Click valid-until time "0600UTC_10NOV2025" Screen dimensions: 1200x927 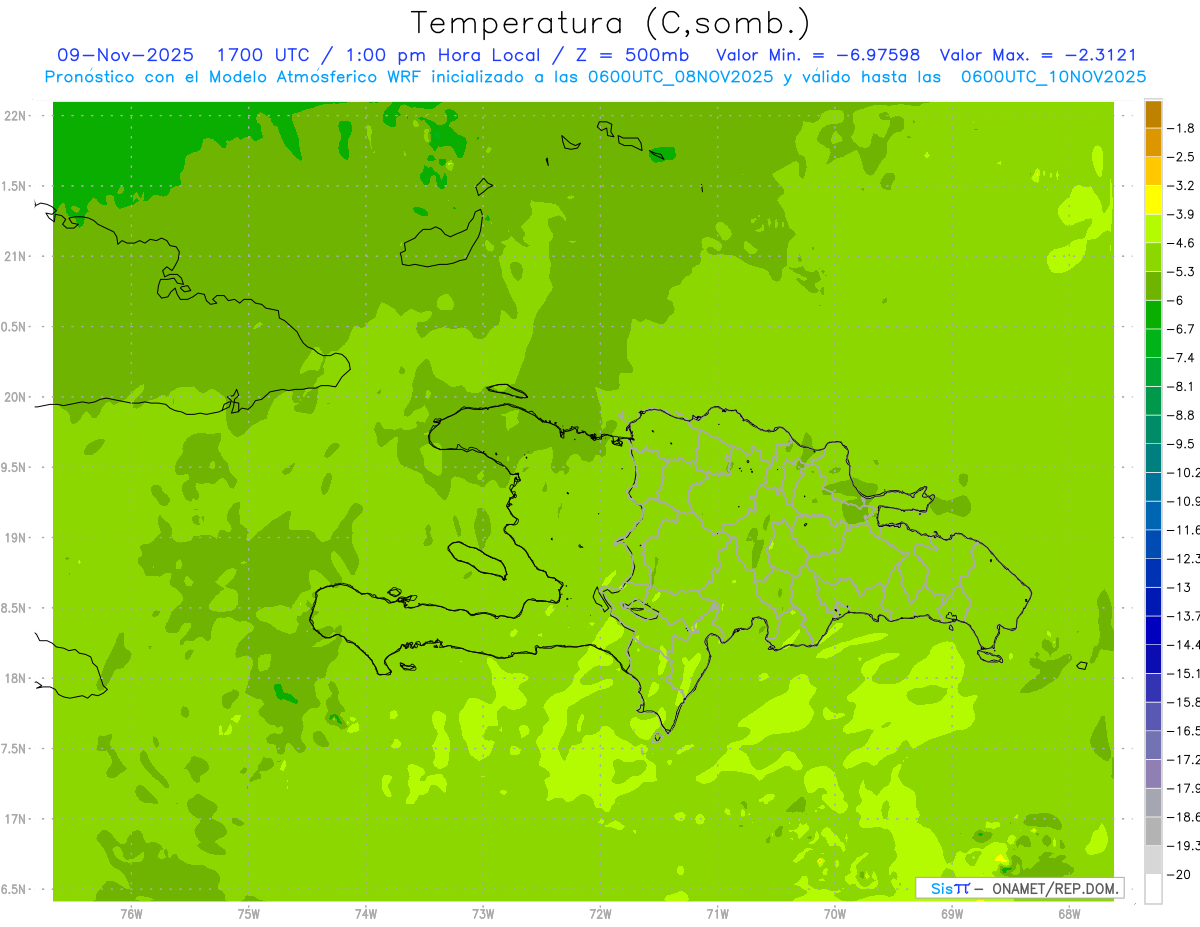1053,76
